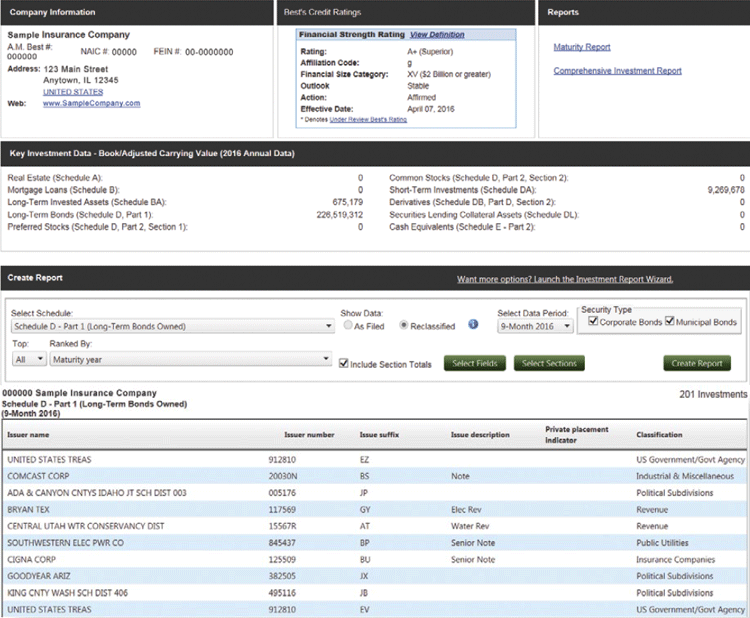Click Public Utilities classification cell

[x=662, y=543]
